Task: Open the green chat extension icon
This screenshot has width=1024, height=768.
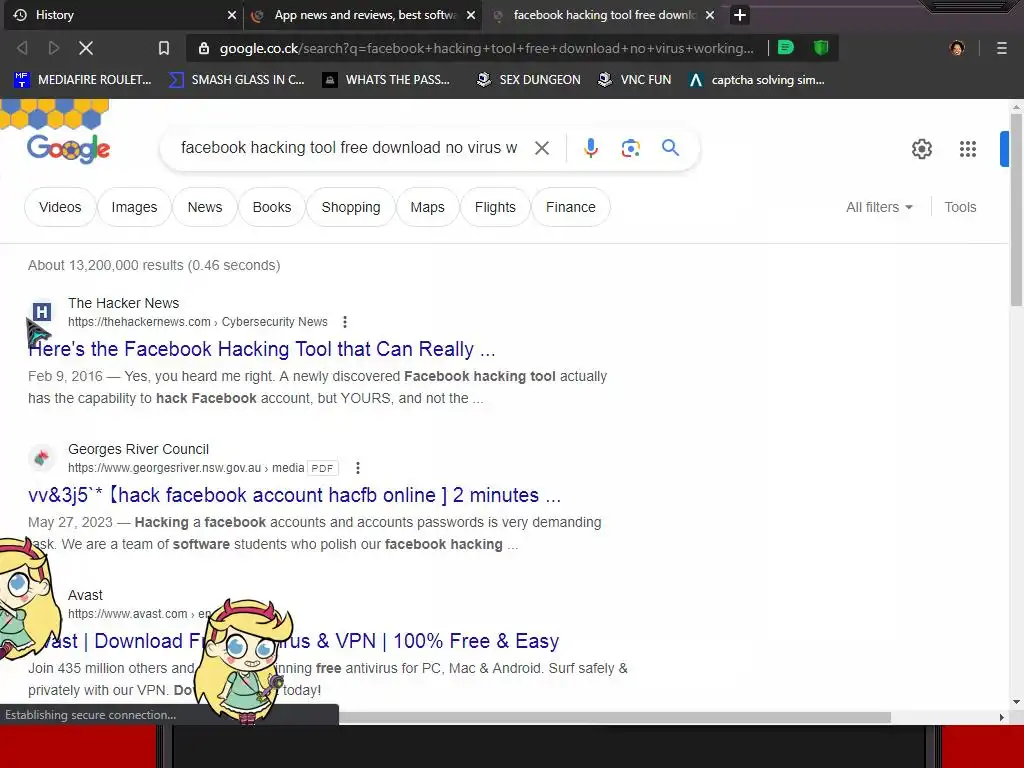Action: [x=786, y=48]
